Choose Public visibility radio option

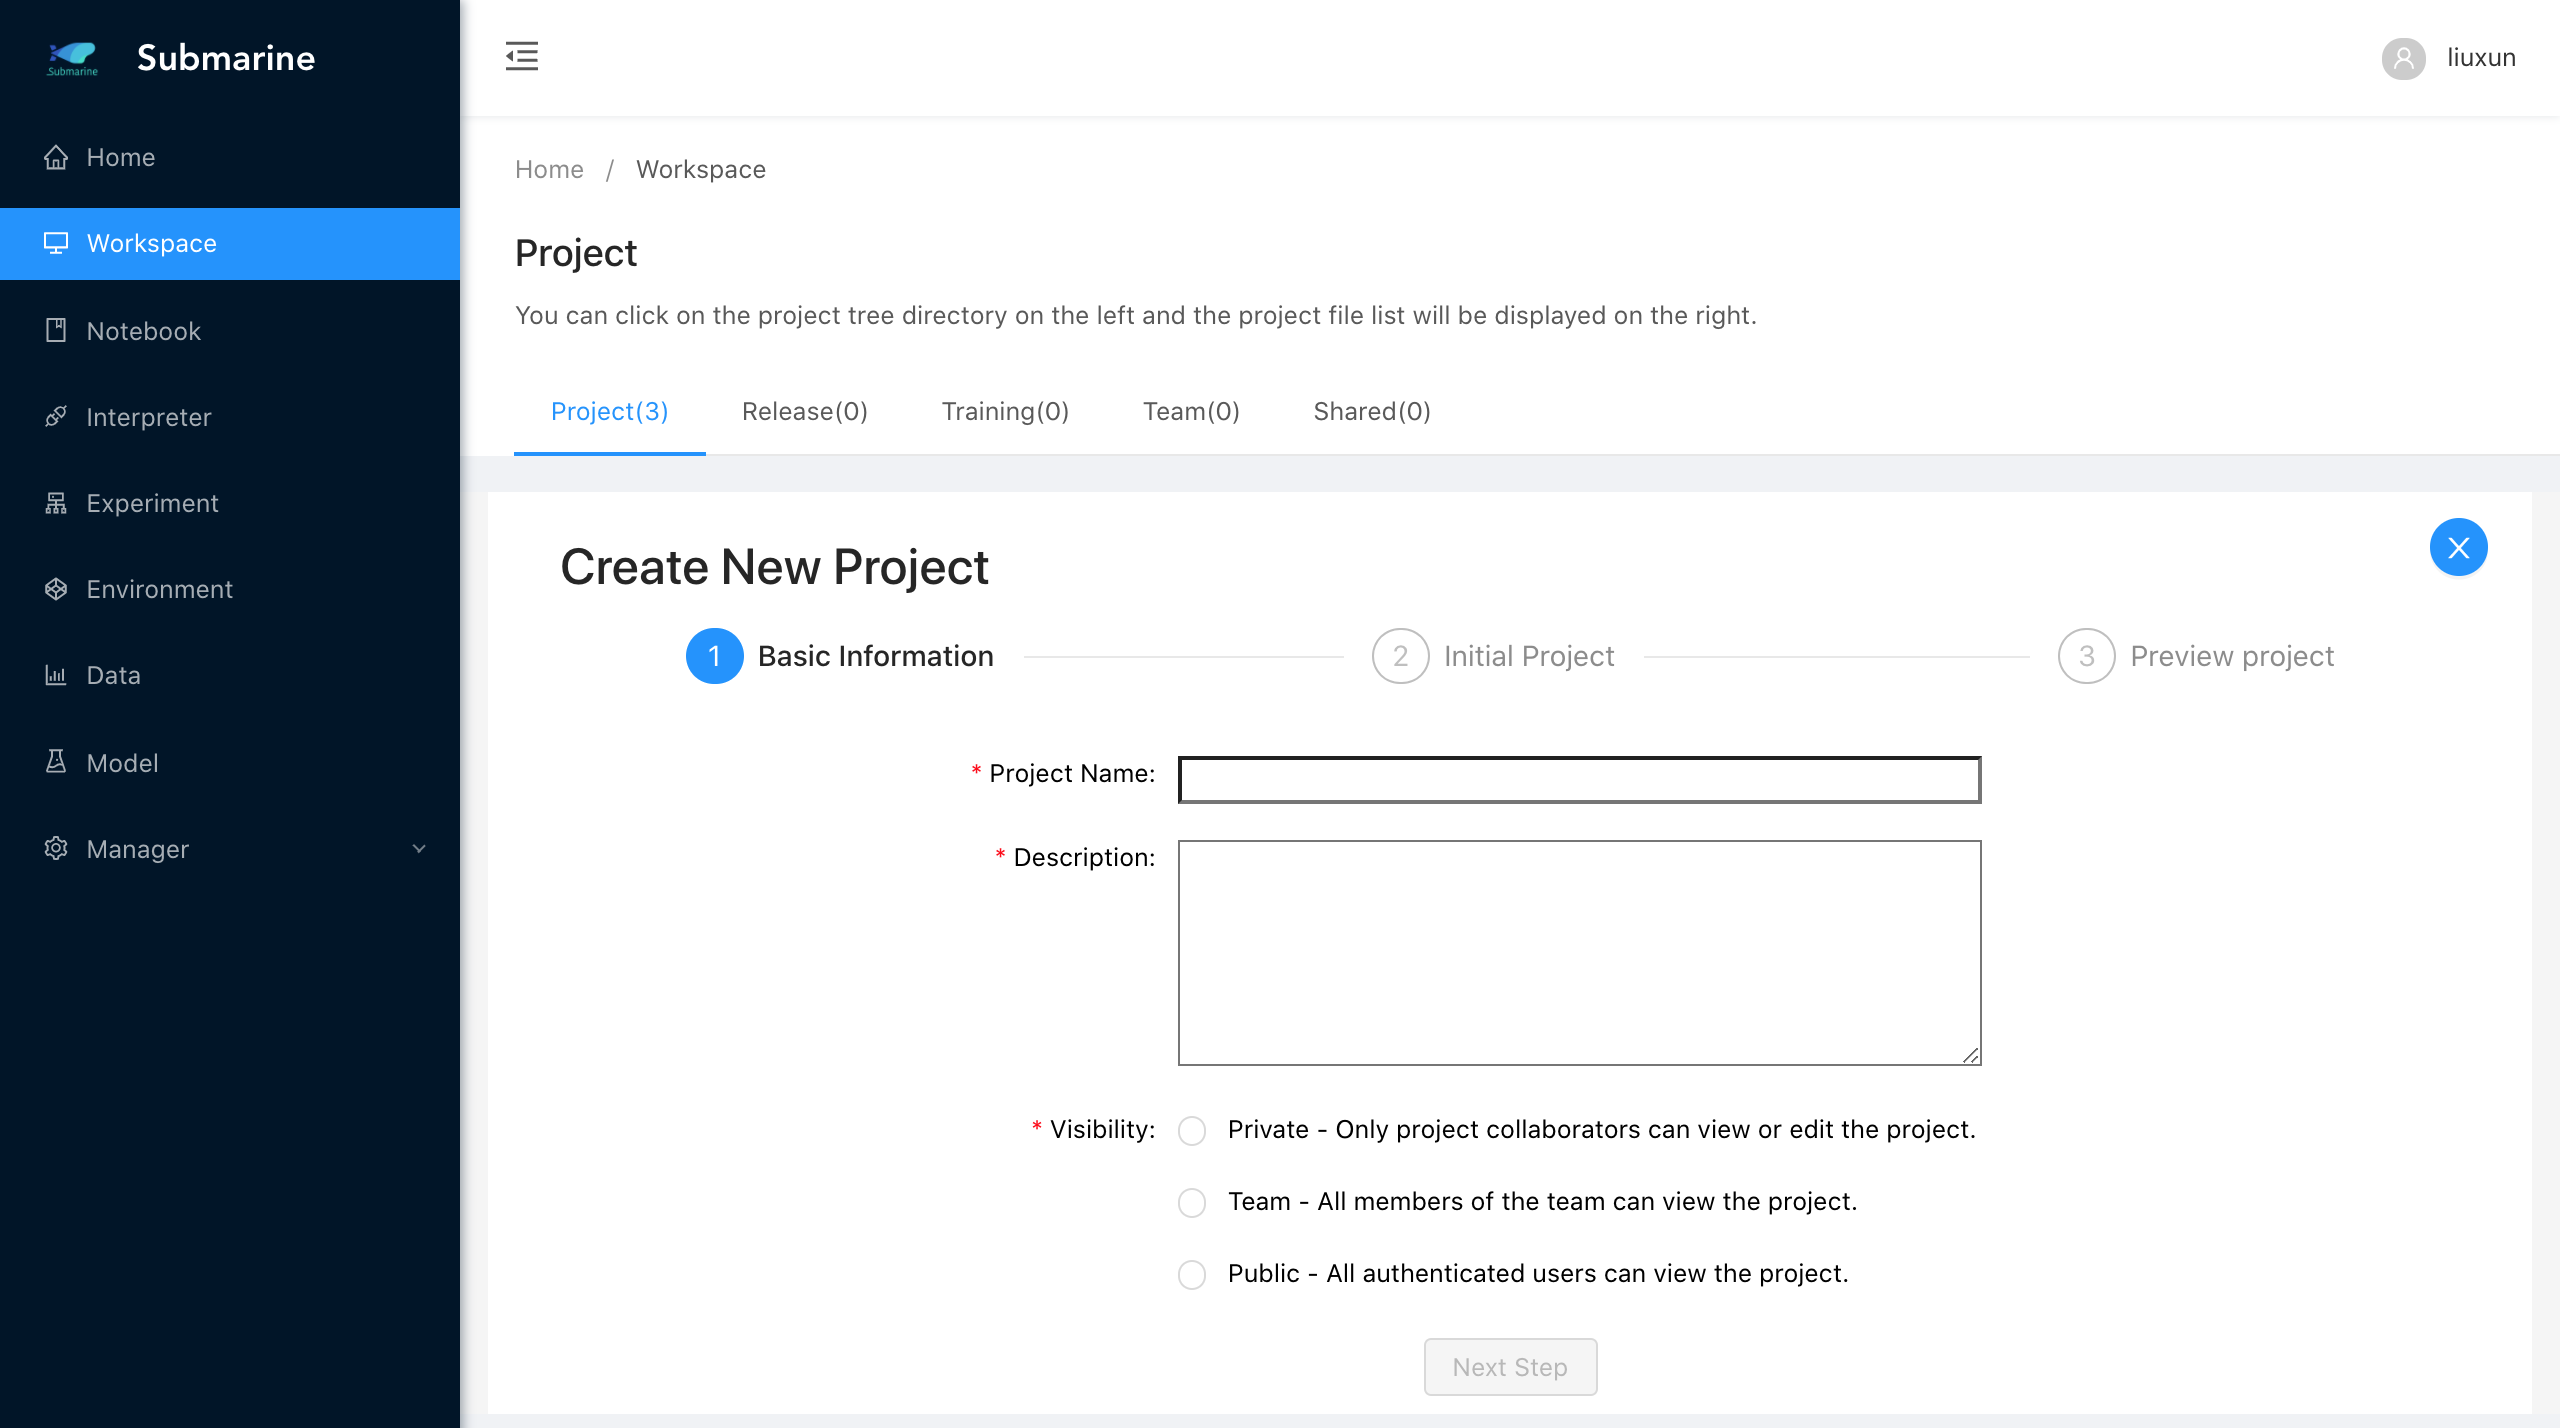tap(1192, 1275)
